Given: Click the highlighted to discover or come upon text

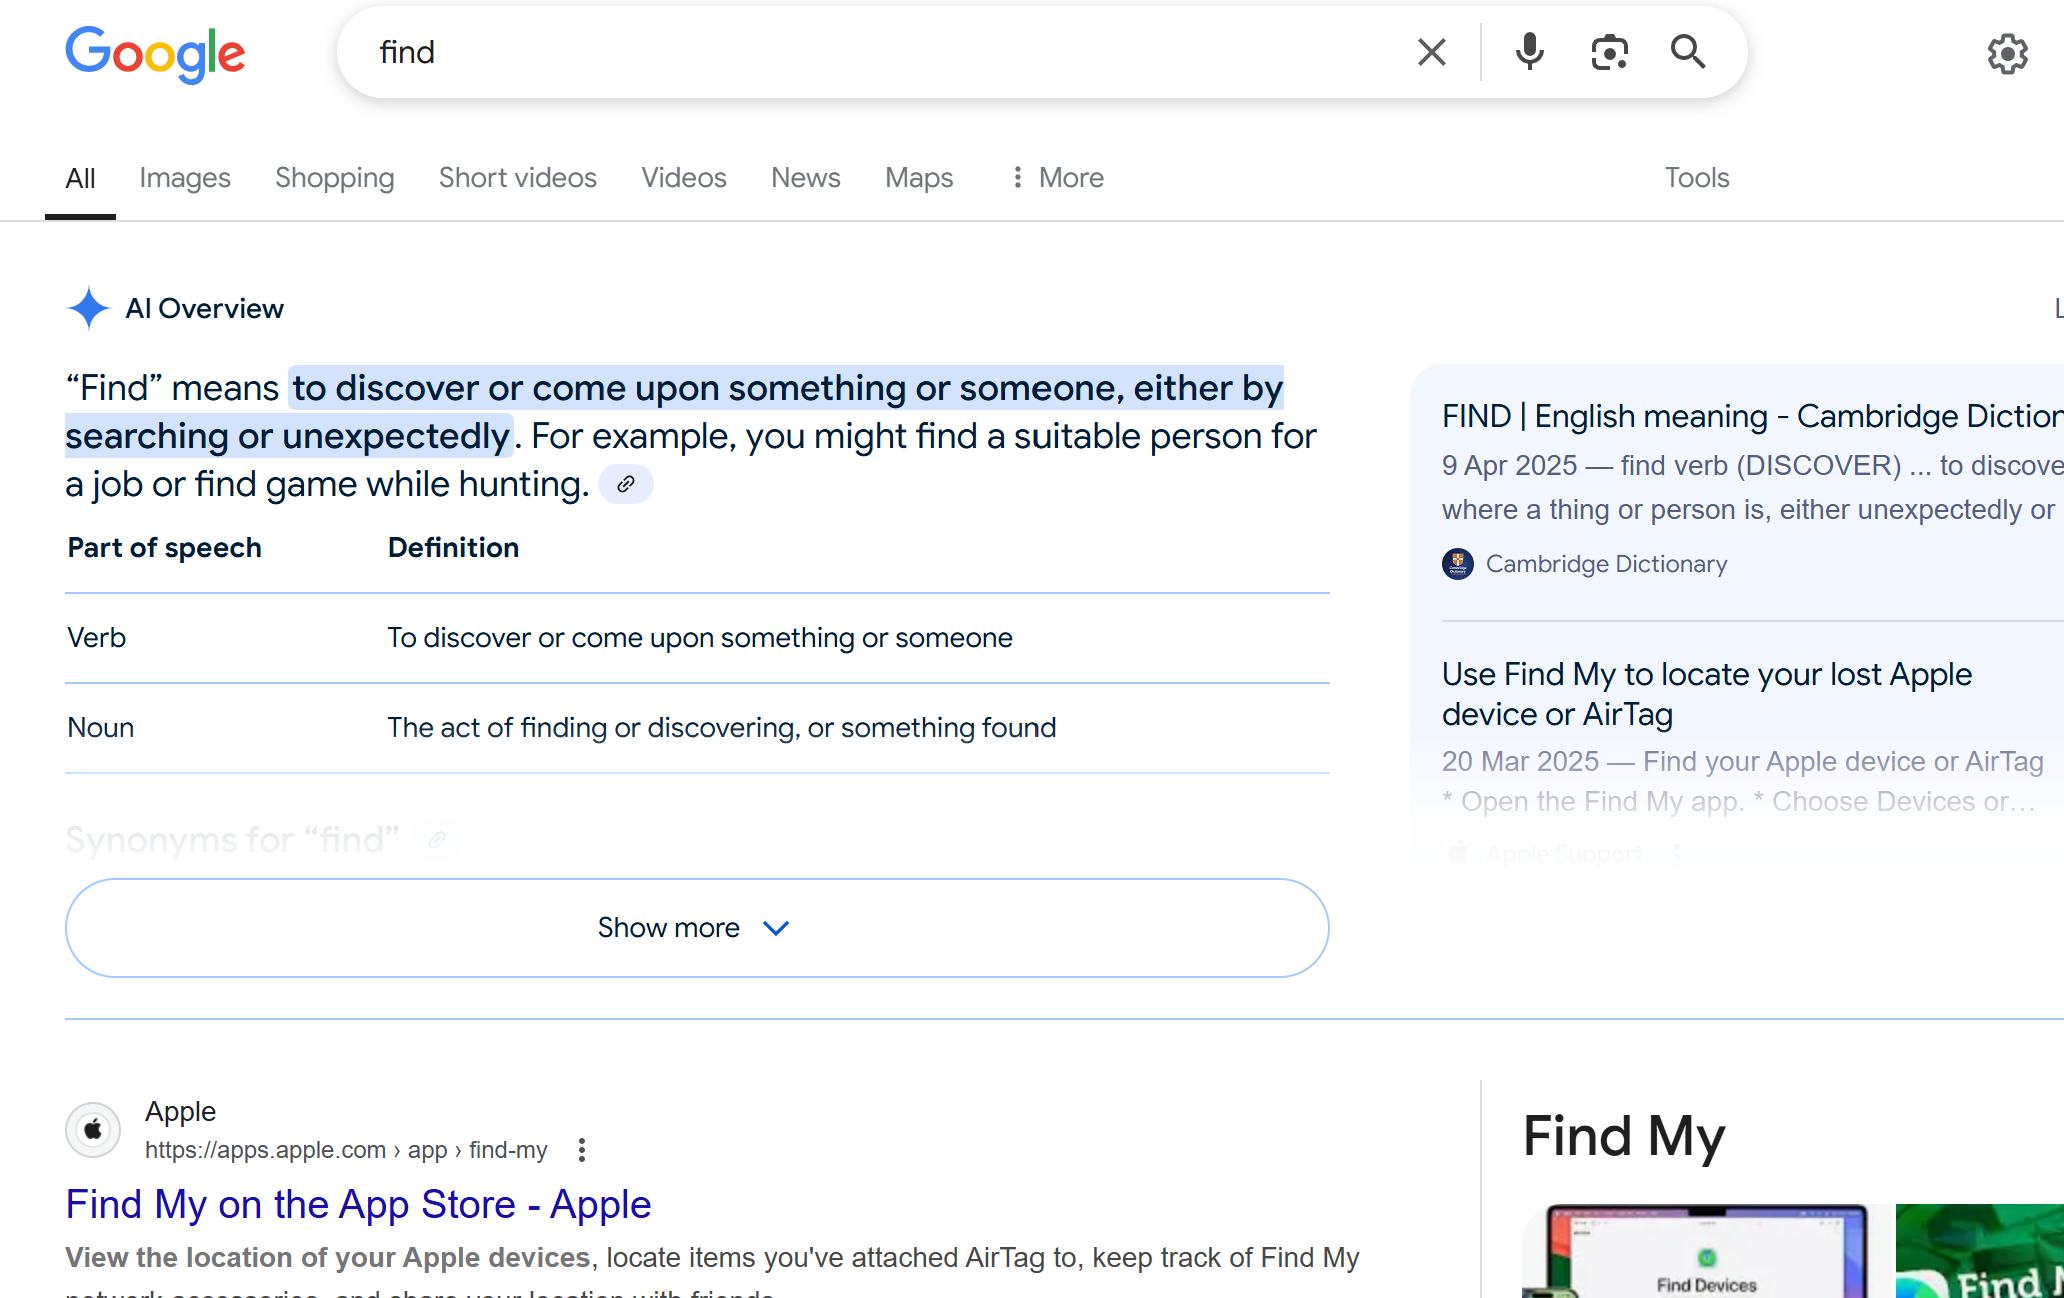Looking at the screenshot, I should pyautogui.click(x=786, y=388).
